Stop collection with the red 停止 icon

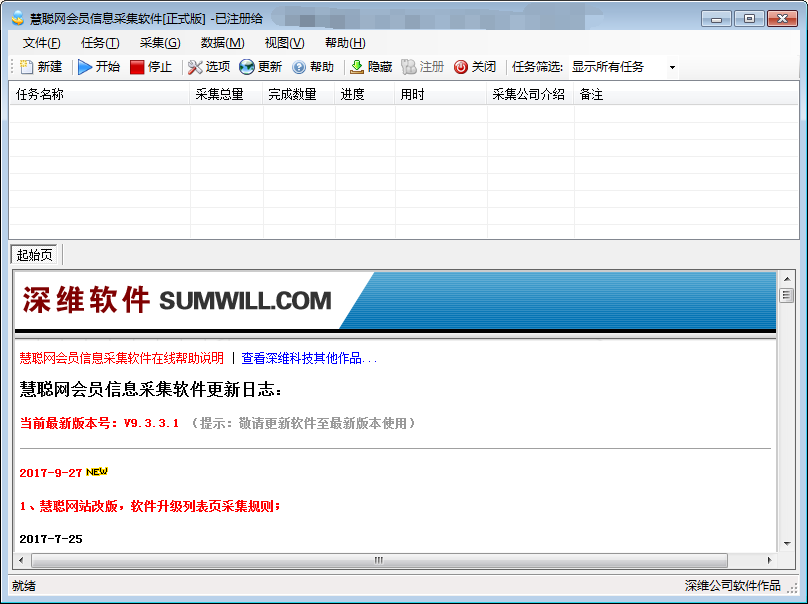coord(137,67)
